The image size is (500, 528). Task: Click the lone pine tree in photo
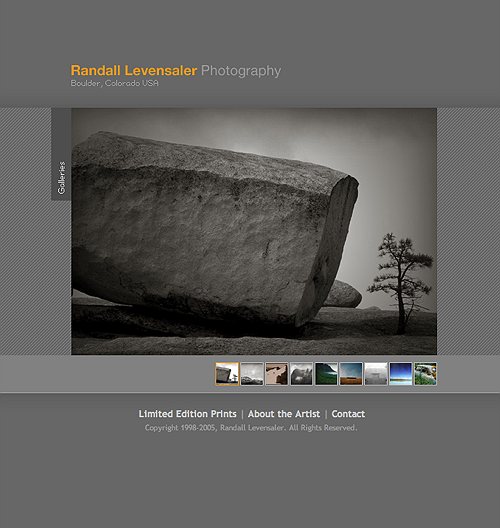click(x=400, y=283)
